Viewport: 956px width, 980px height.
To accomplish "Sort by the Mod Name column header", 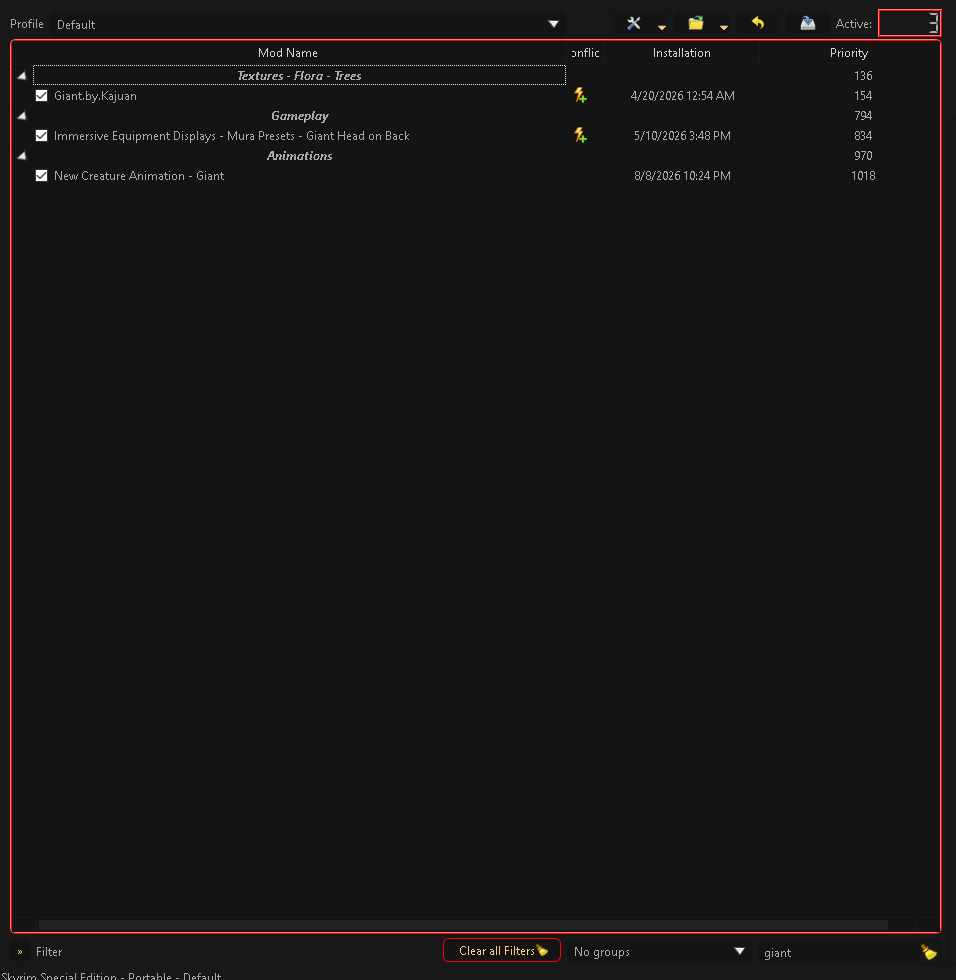I will pyautogui.click(x=288, y=53).
